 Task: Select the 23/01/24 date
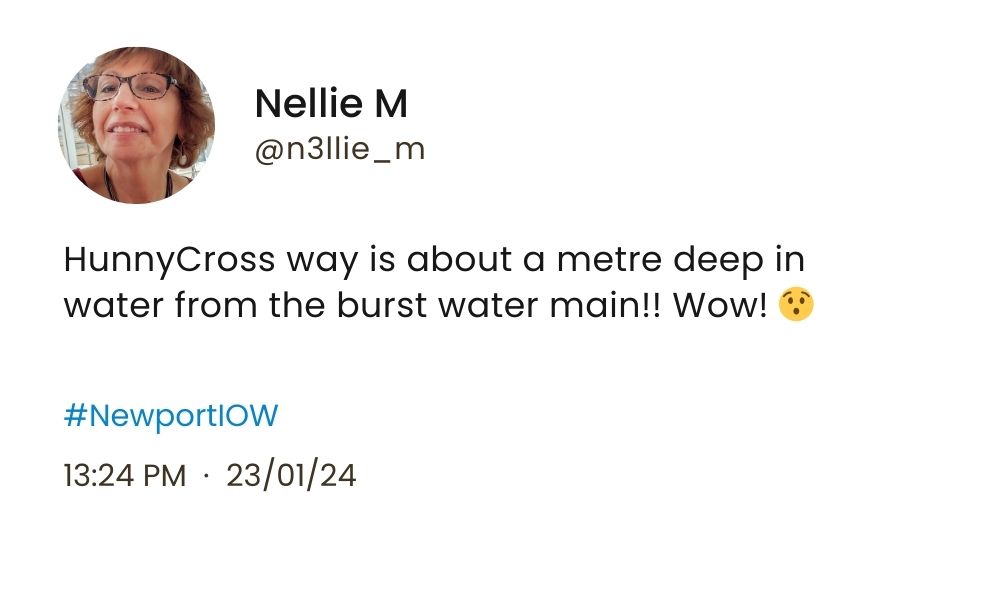291,475
